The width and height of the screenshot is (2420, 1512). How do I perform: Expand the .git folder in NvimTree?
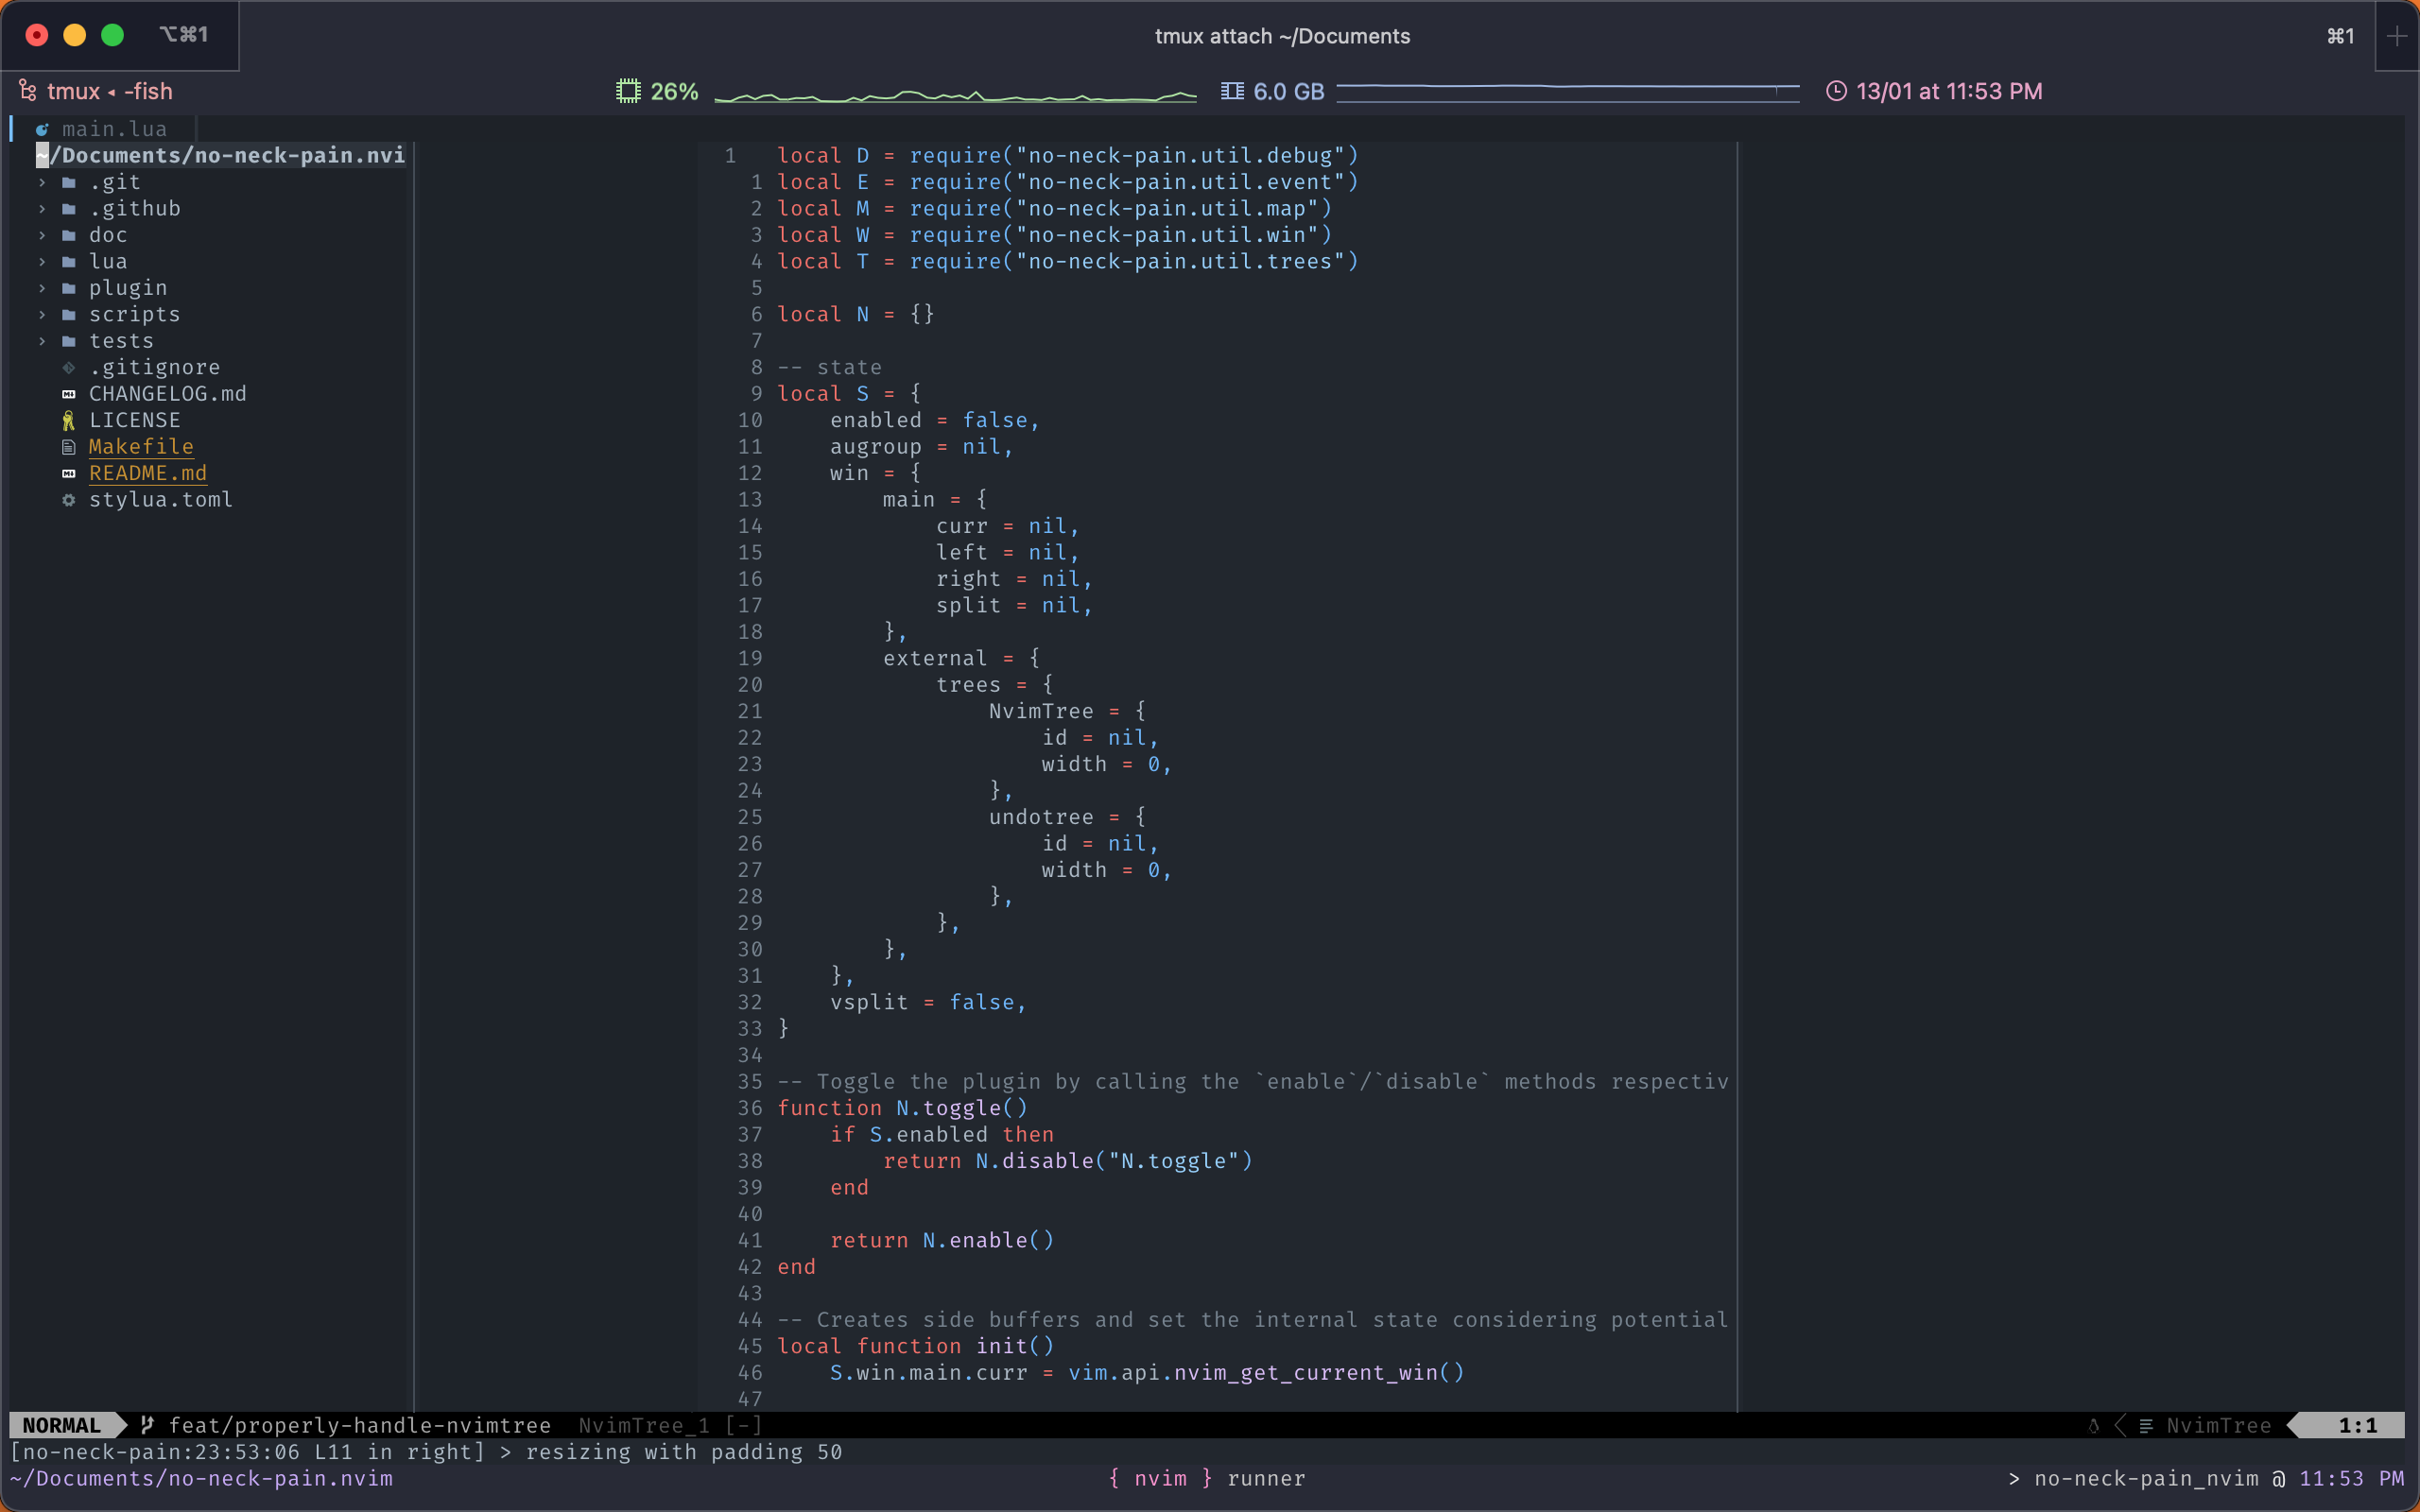tap(42, 182)
